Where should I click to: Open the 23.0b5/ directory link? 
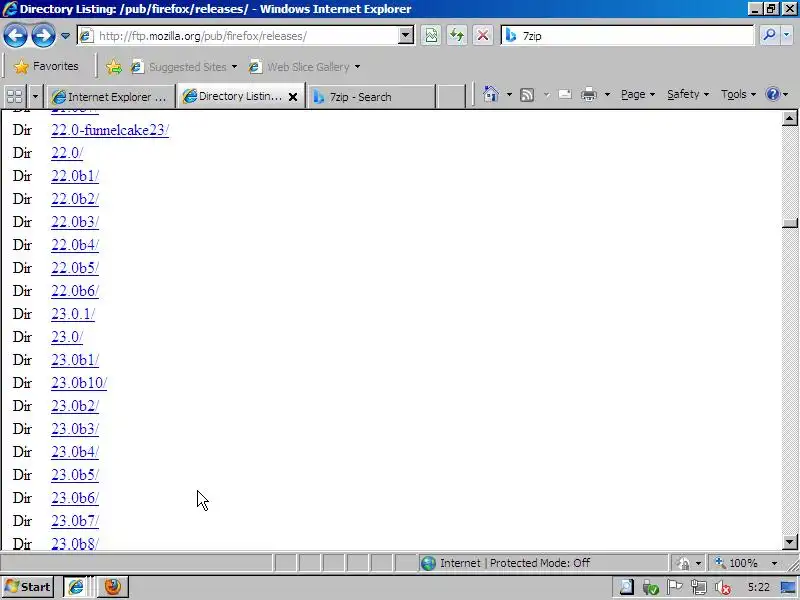(75, 474)
